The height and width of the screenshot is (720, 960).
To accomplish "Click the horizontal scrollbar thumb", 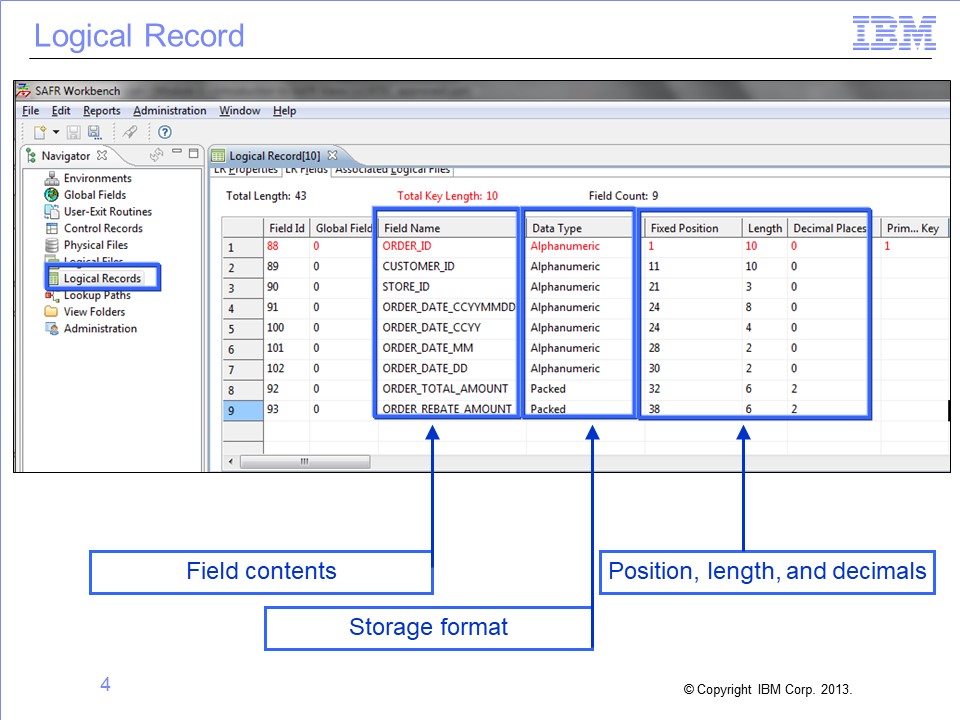I will point(305,462).
